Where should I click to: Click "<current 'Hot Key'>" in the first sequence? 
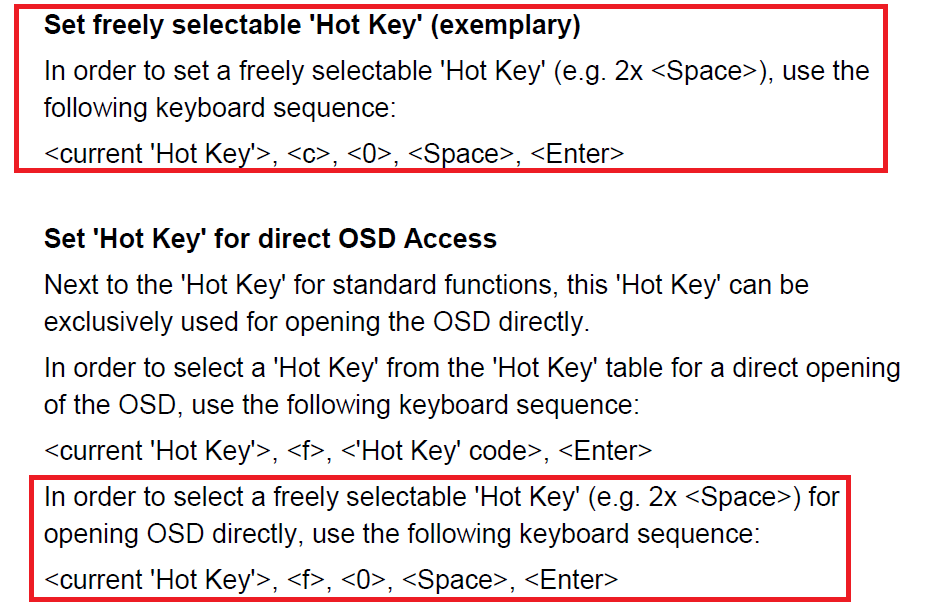coord(157,154)
